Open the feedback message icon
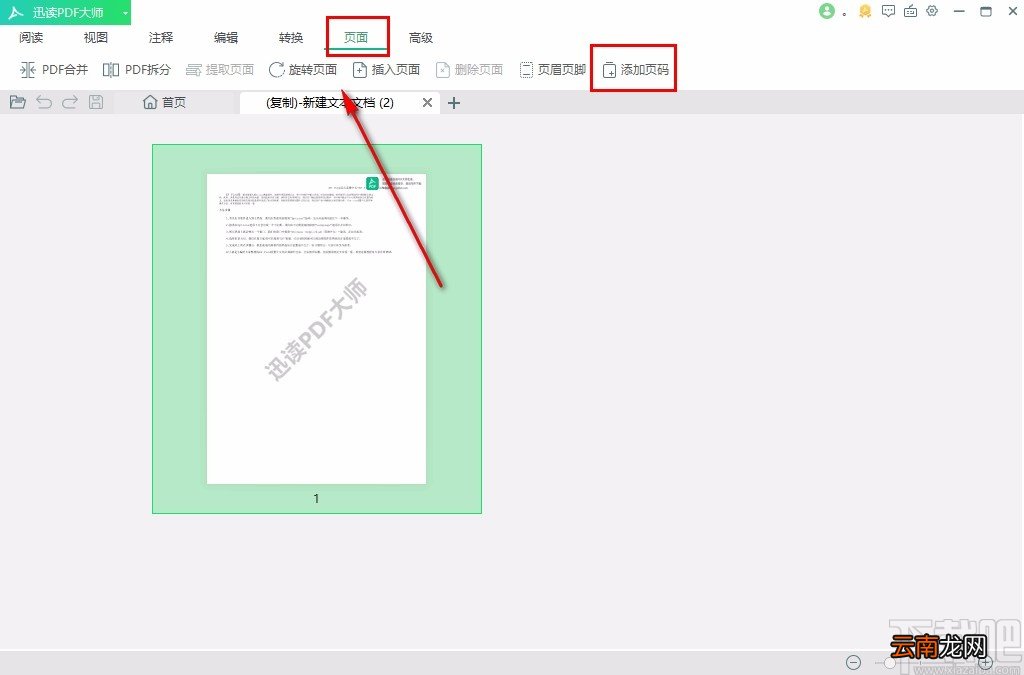1024x675 pixels. pos(888,11)
